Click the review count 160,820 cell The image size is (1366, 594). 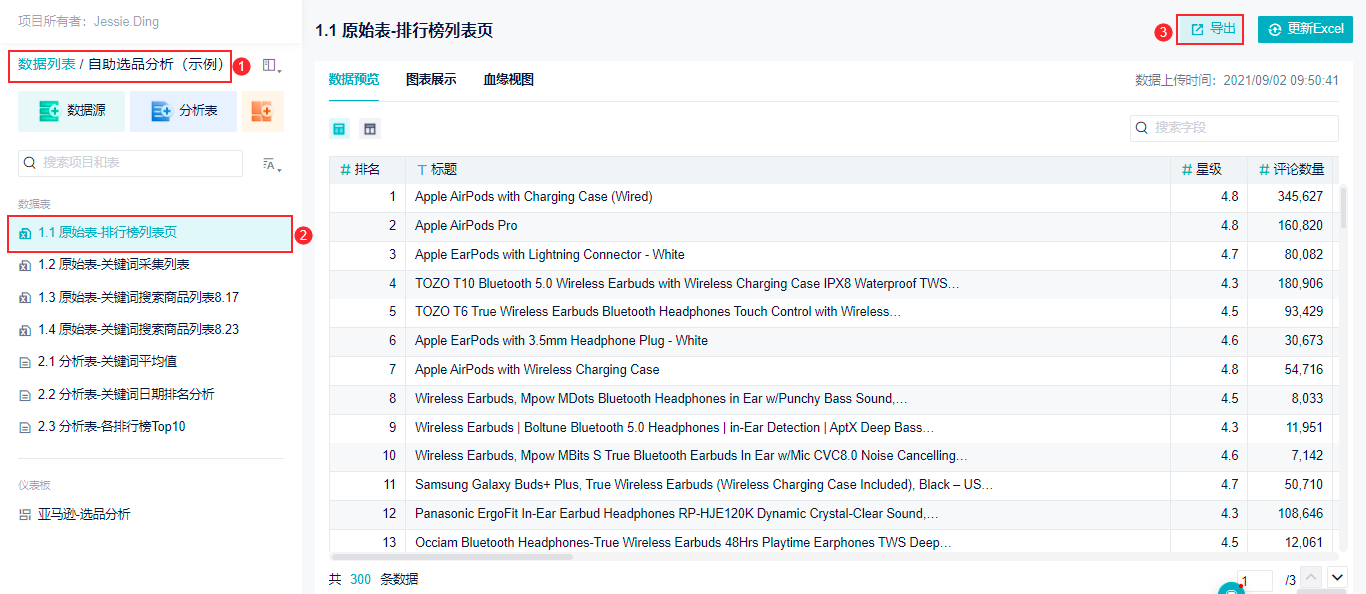[x=1300, y=226]
